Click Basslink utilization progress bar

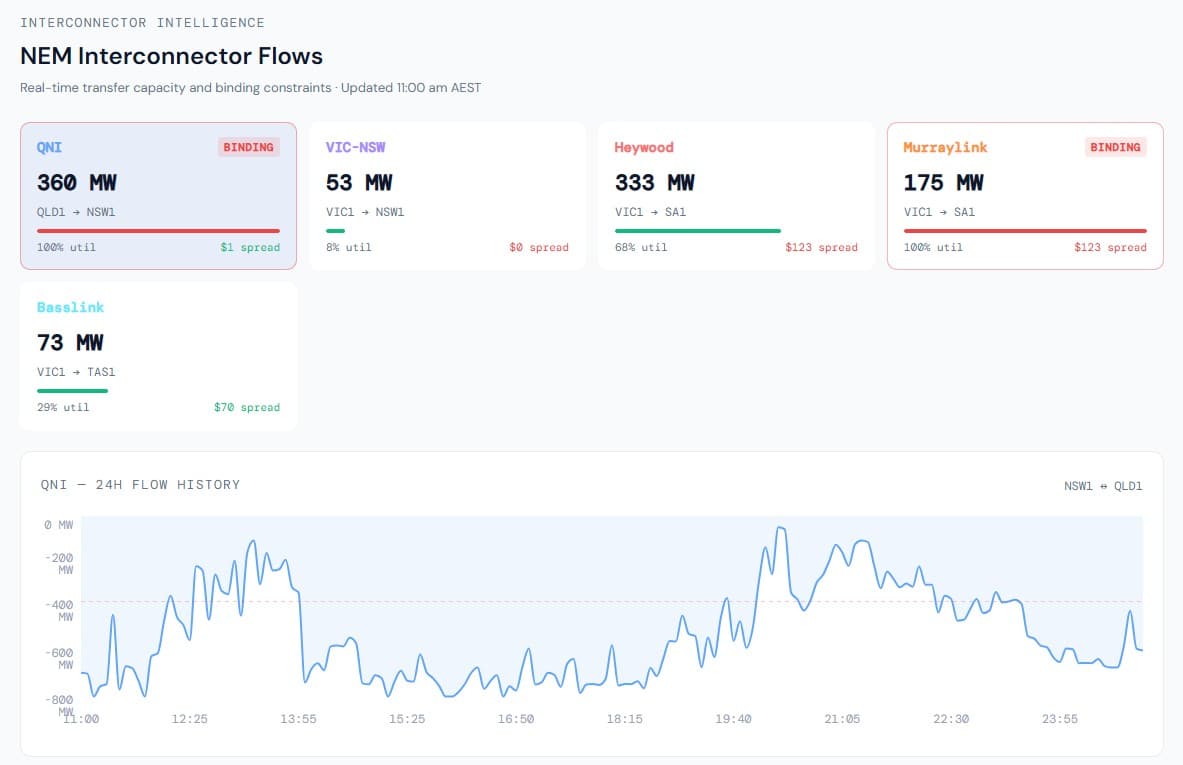pyautogui.click(x=72, y=391)
